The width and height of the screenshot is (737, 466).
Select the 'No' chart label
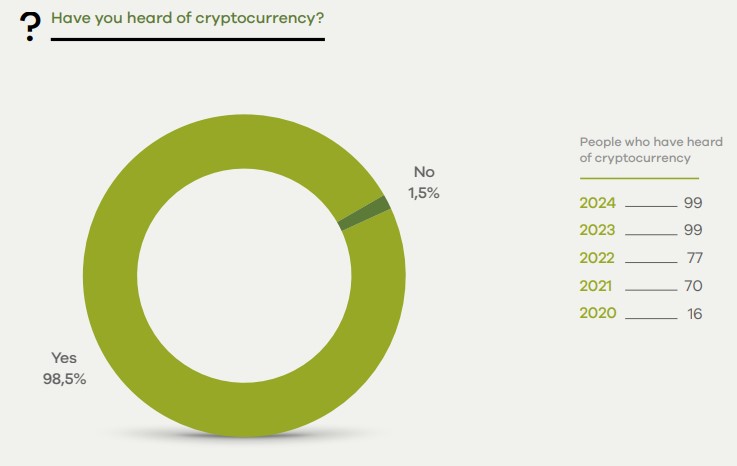coord(424,173)
